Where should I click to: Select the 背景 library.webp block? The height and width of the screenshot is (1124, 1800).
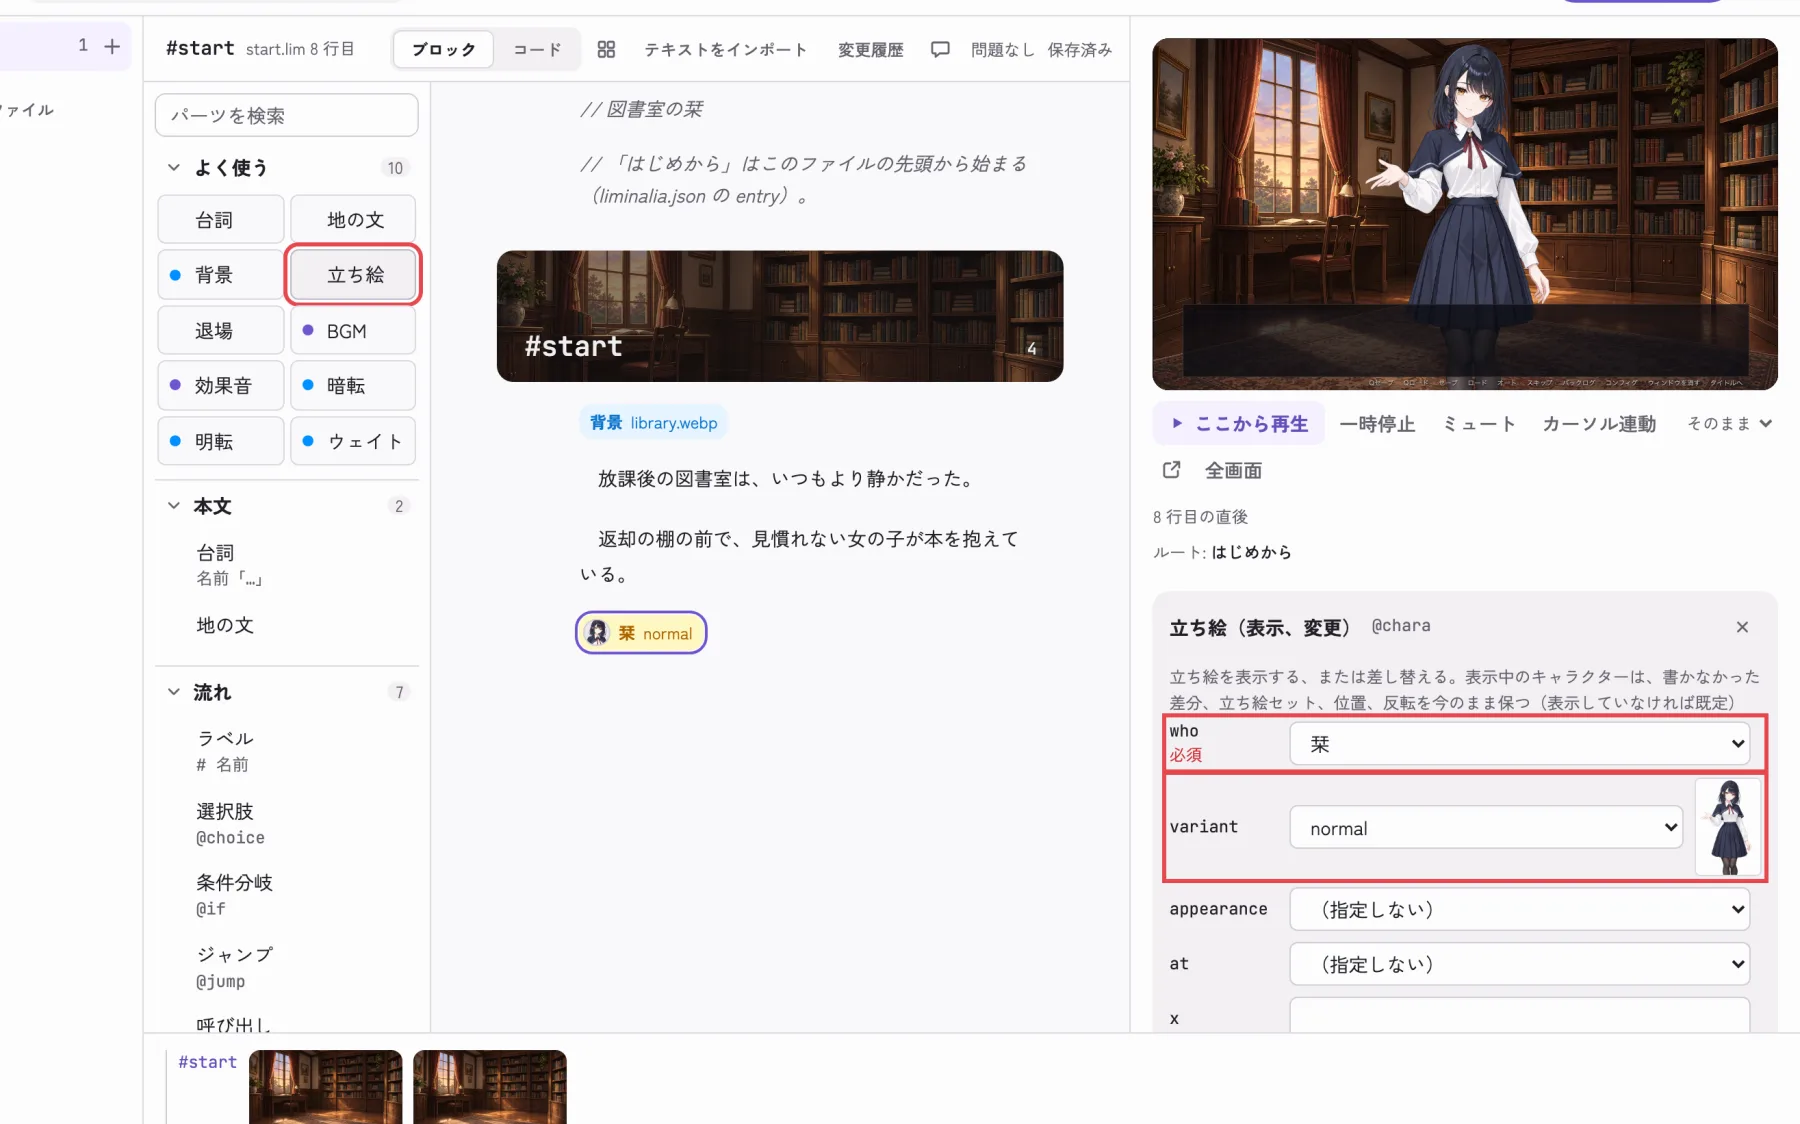click(653, 422)
